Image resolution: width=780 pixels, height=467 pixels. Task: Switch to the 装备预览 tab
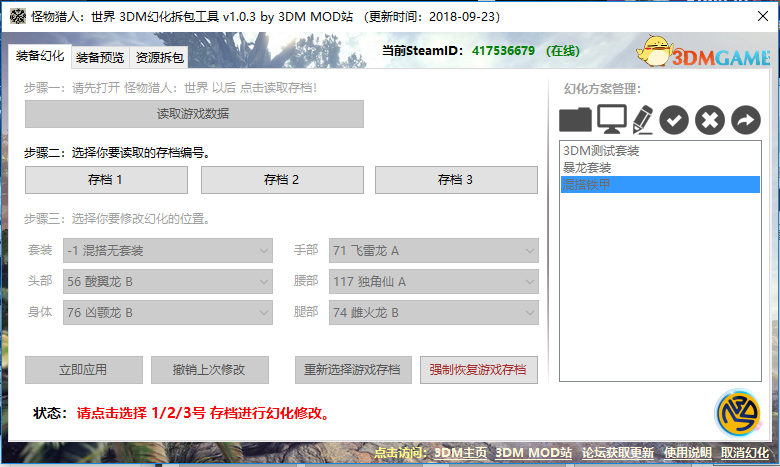coord(100,58)
